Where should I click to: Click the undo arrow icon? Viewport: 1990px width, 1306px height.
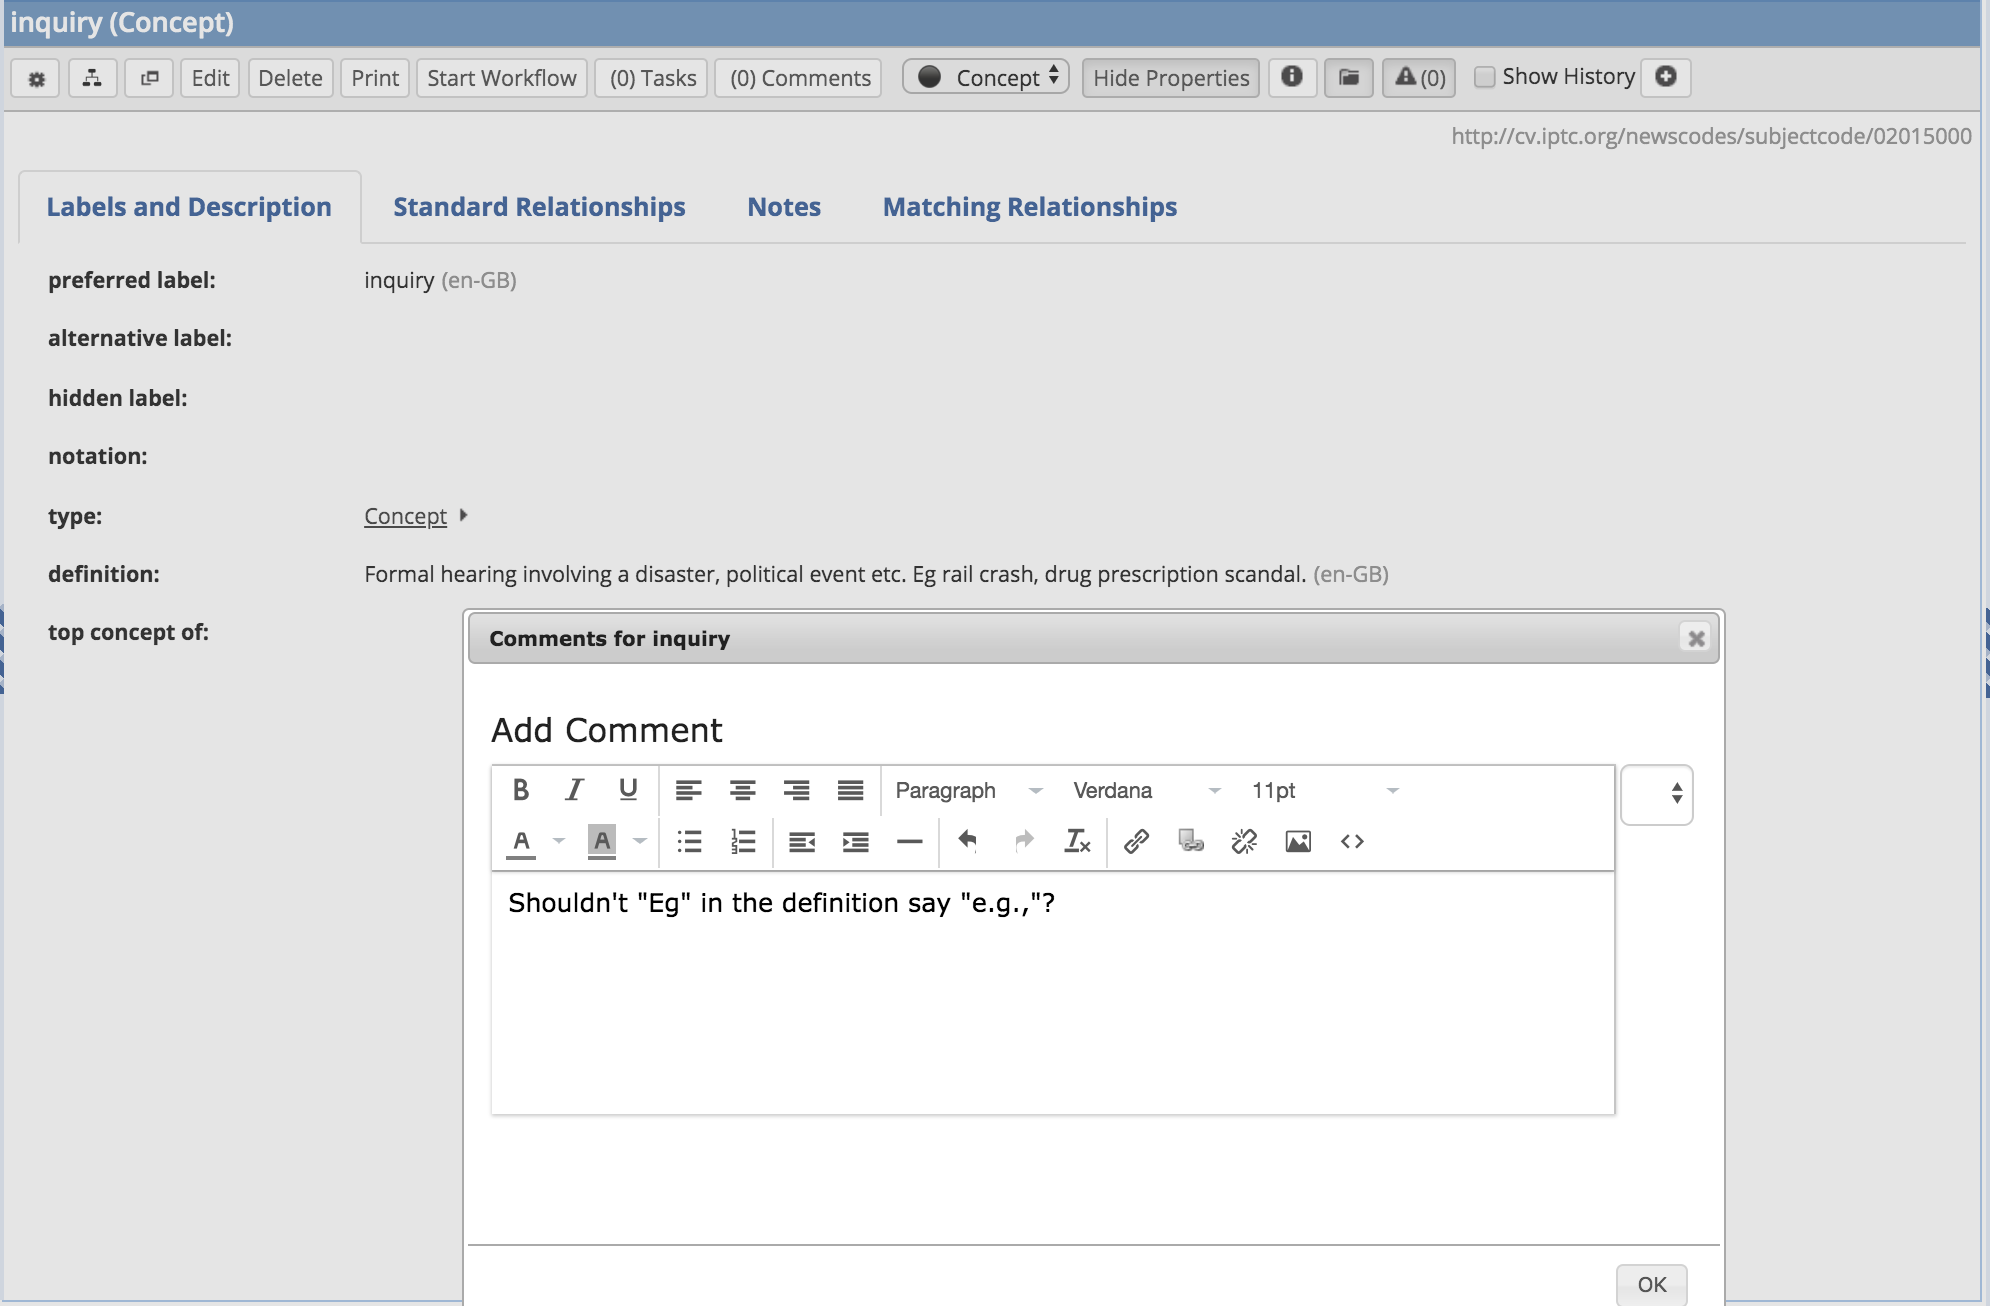coord(967,841)
